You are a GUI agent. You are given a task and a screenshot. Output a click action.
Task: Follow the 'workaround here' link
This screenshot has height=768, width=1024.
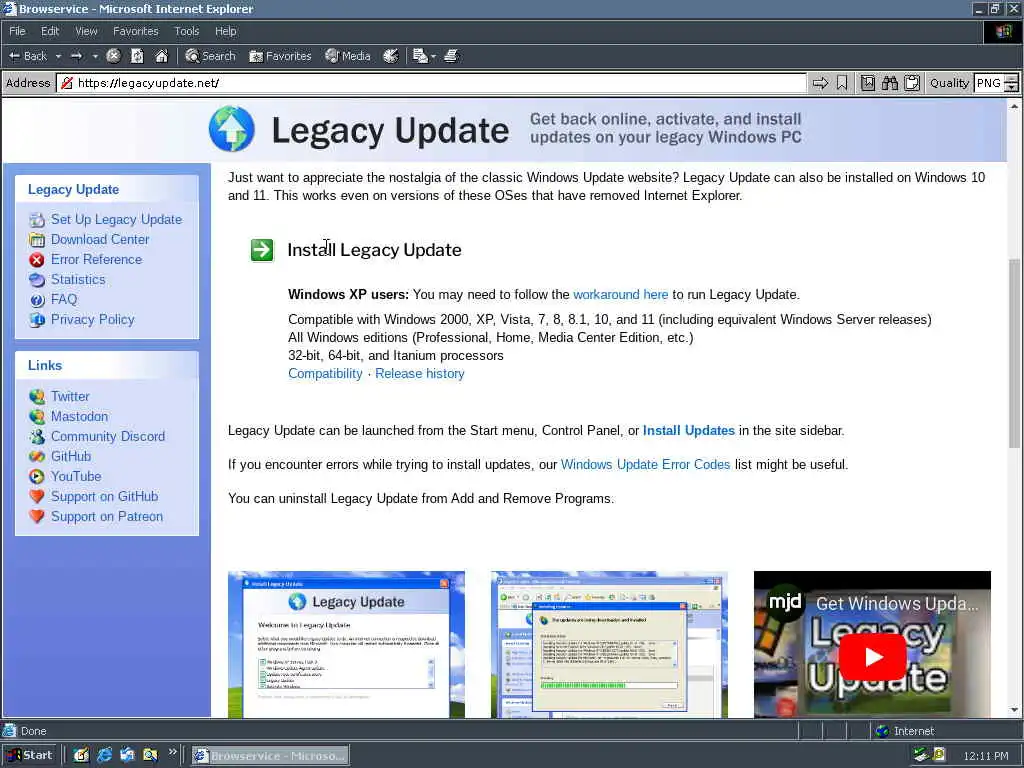pyautogui.click(x=620, y=295)
